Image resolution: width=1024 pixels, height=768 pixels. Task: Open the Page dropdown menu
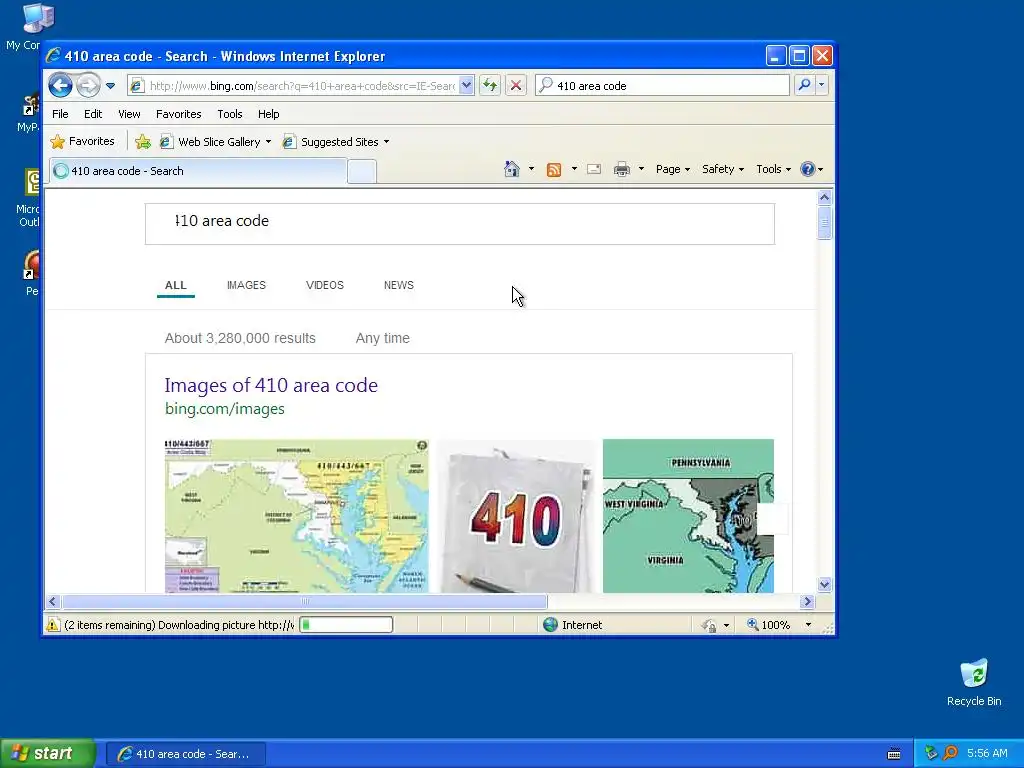point(673,169)
